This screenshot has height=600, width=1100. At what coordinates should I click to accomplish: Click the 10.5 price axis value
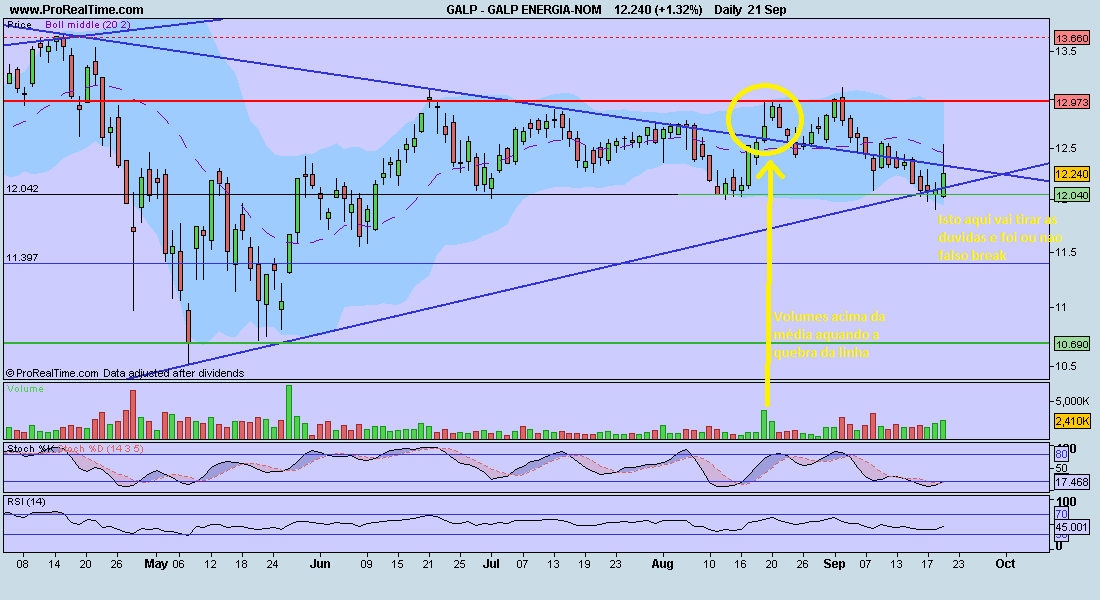click(x=1066, y=366)
